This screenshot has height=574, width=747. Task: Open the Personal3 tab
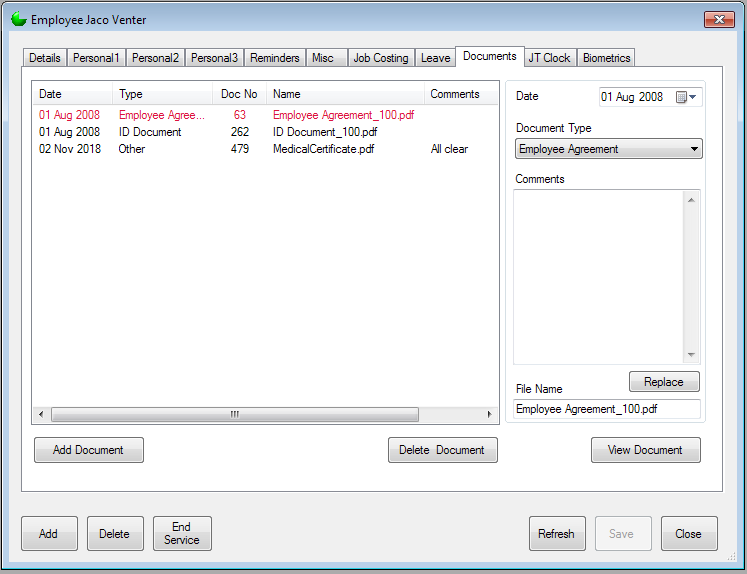[214, 58]
